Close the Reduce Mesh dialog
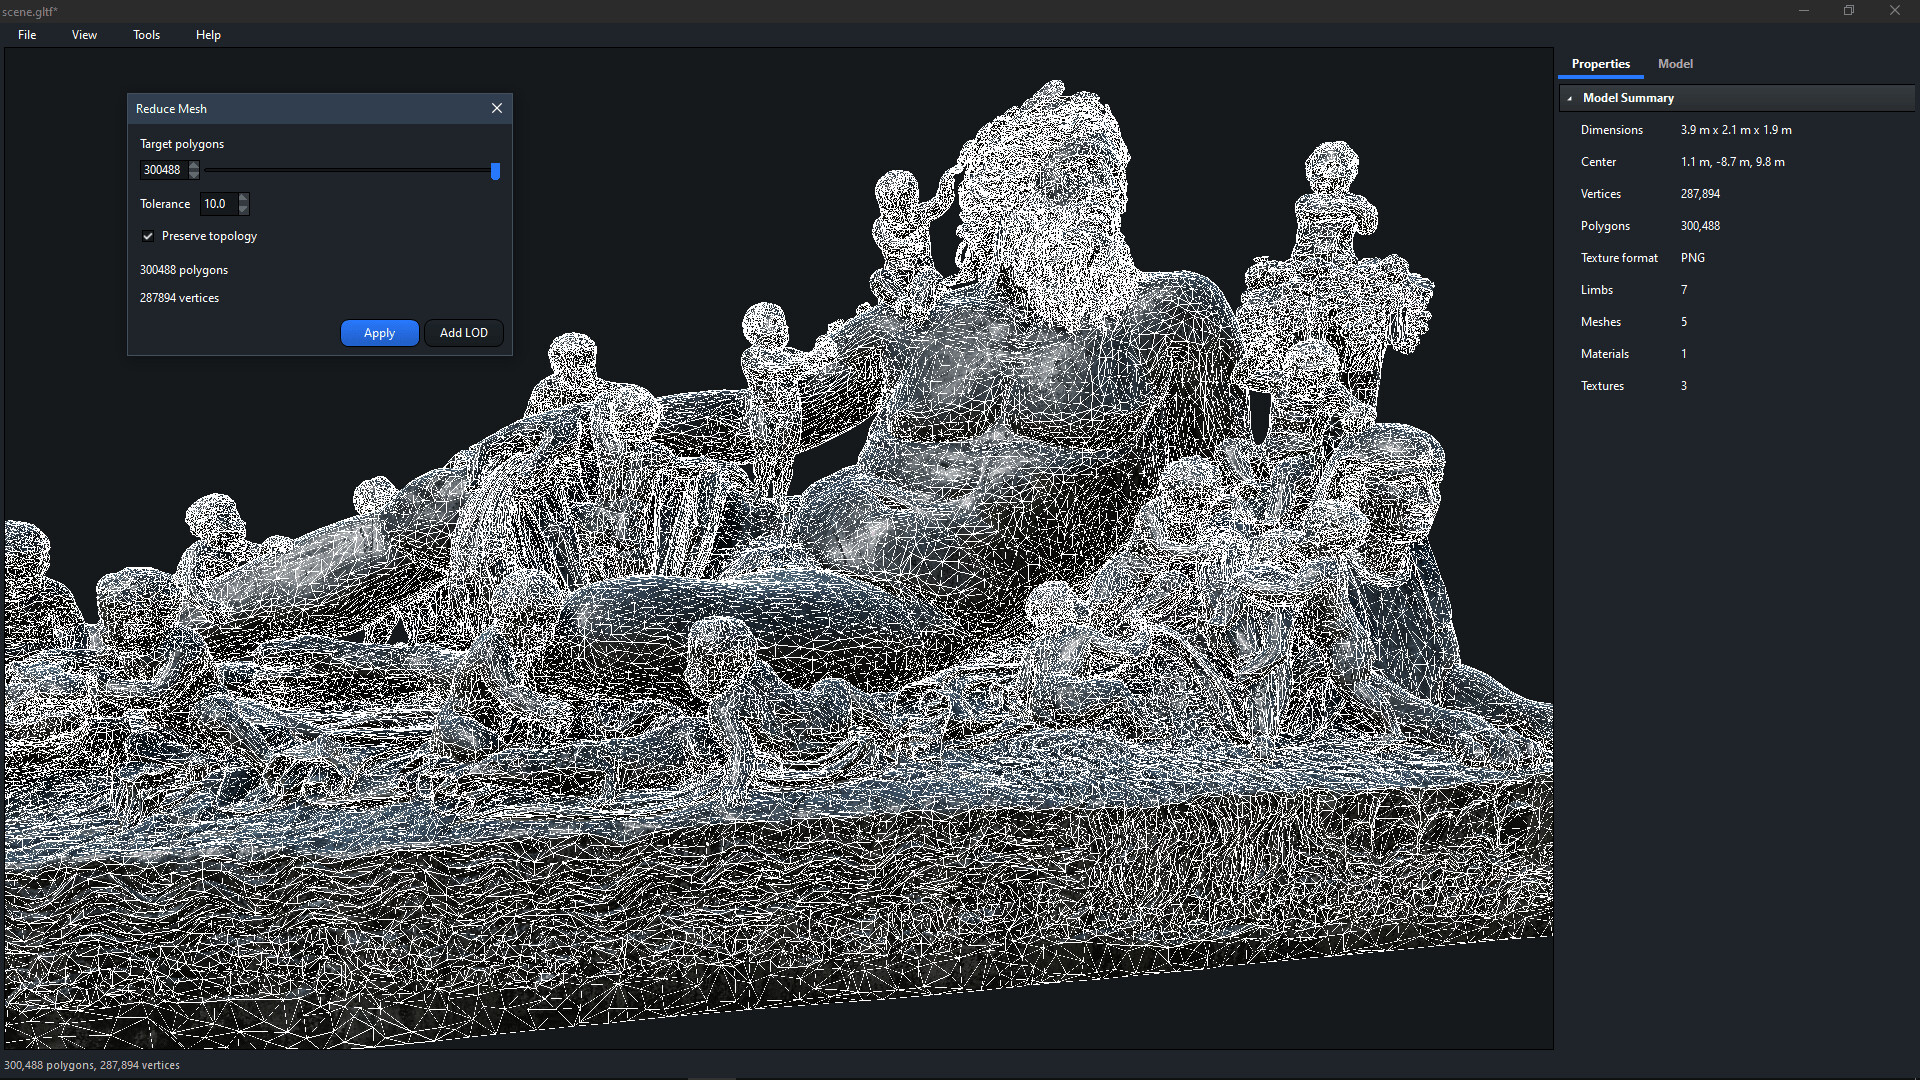Viewport: 1920px width, 1080px height. click(x=497, y=108)
